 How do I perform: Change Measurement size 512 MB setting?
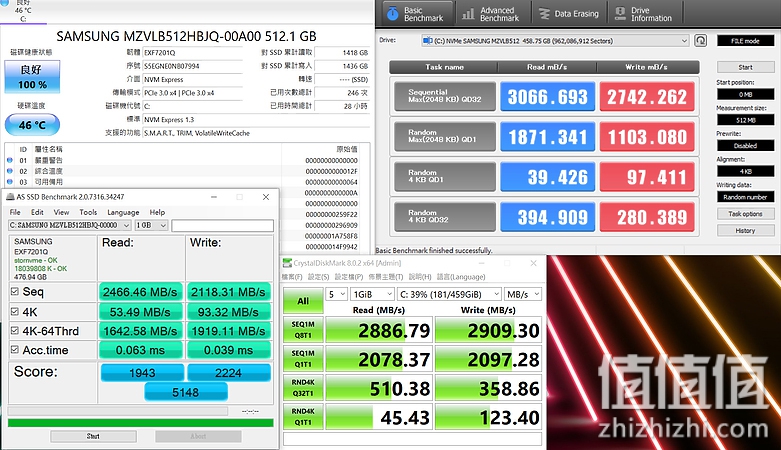coord(745,120)
